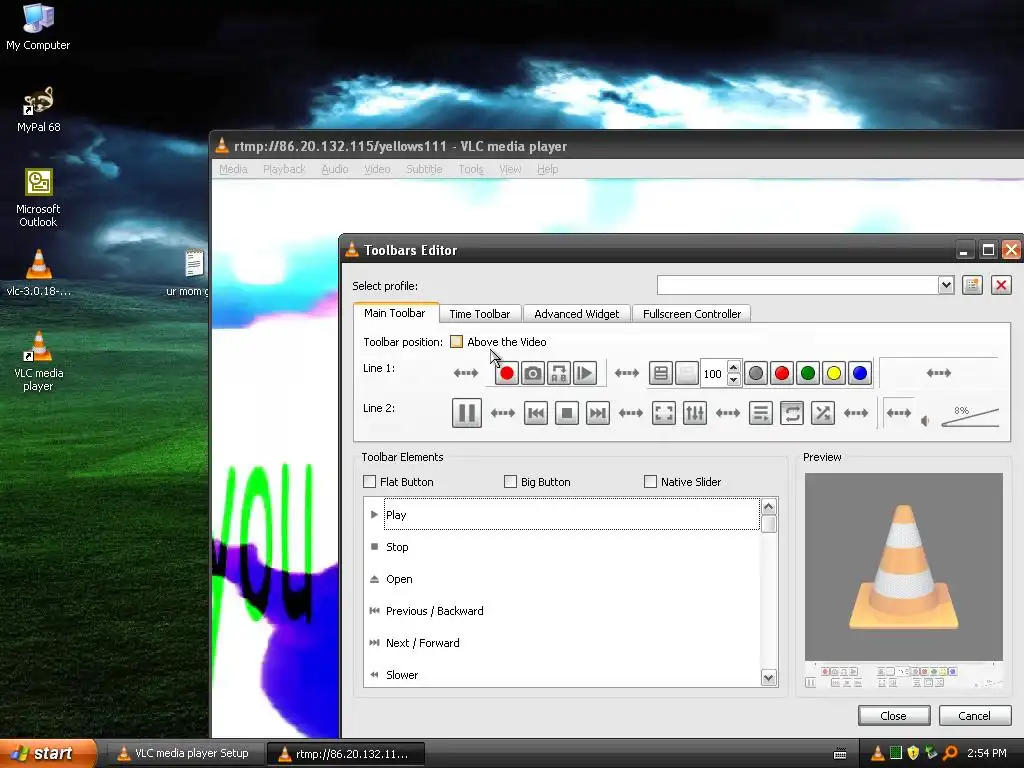Select Open in Toolbar Elements list

[562, 579]
